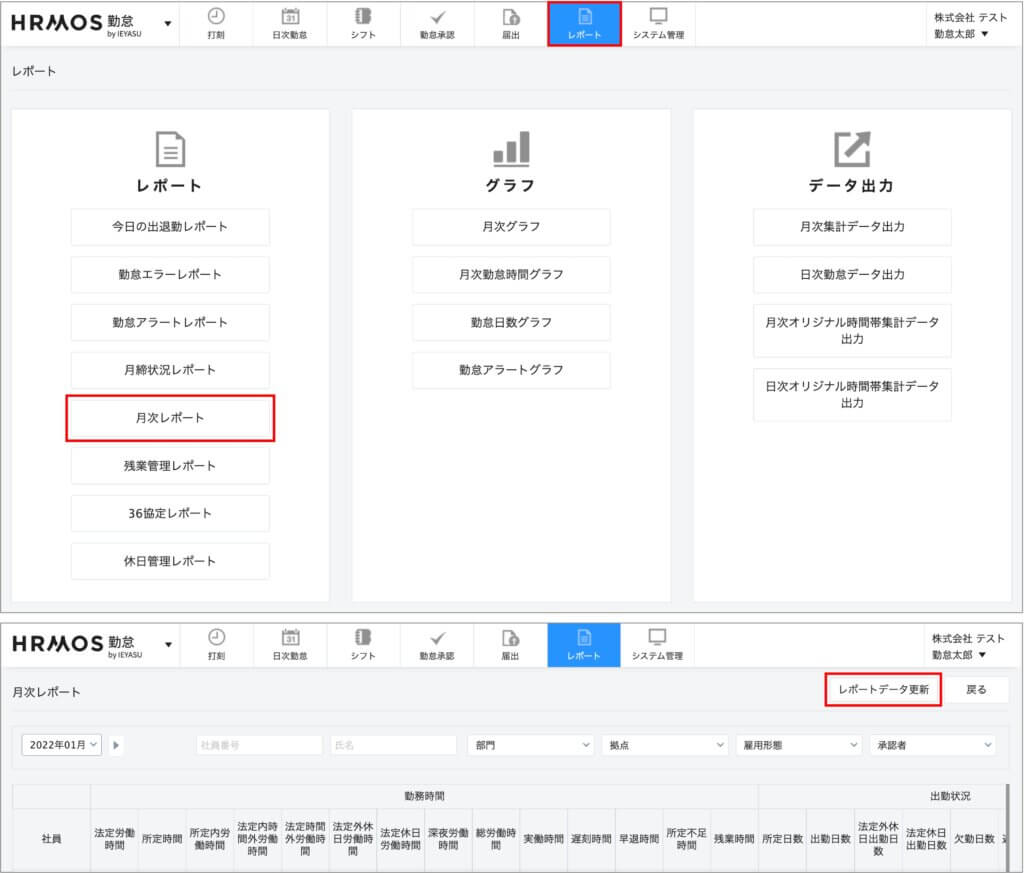Image resolution: width=1024 pixels, height=873 pixels.
Task: Open 月次集計データ出力
Action: [x=852, y=227]
